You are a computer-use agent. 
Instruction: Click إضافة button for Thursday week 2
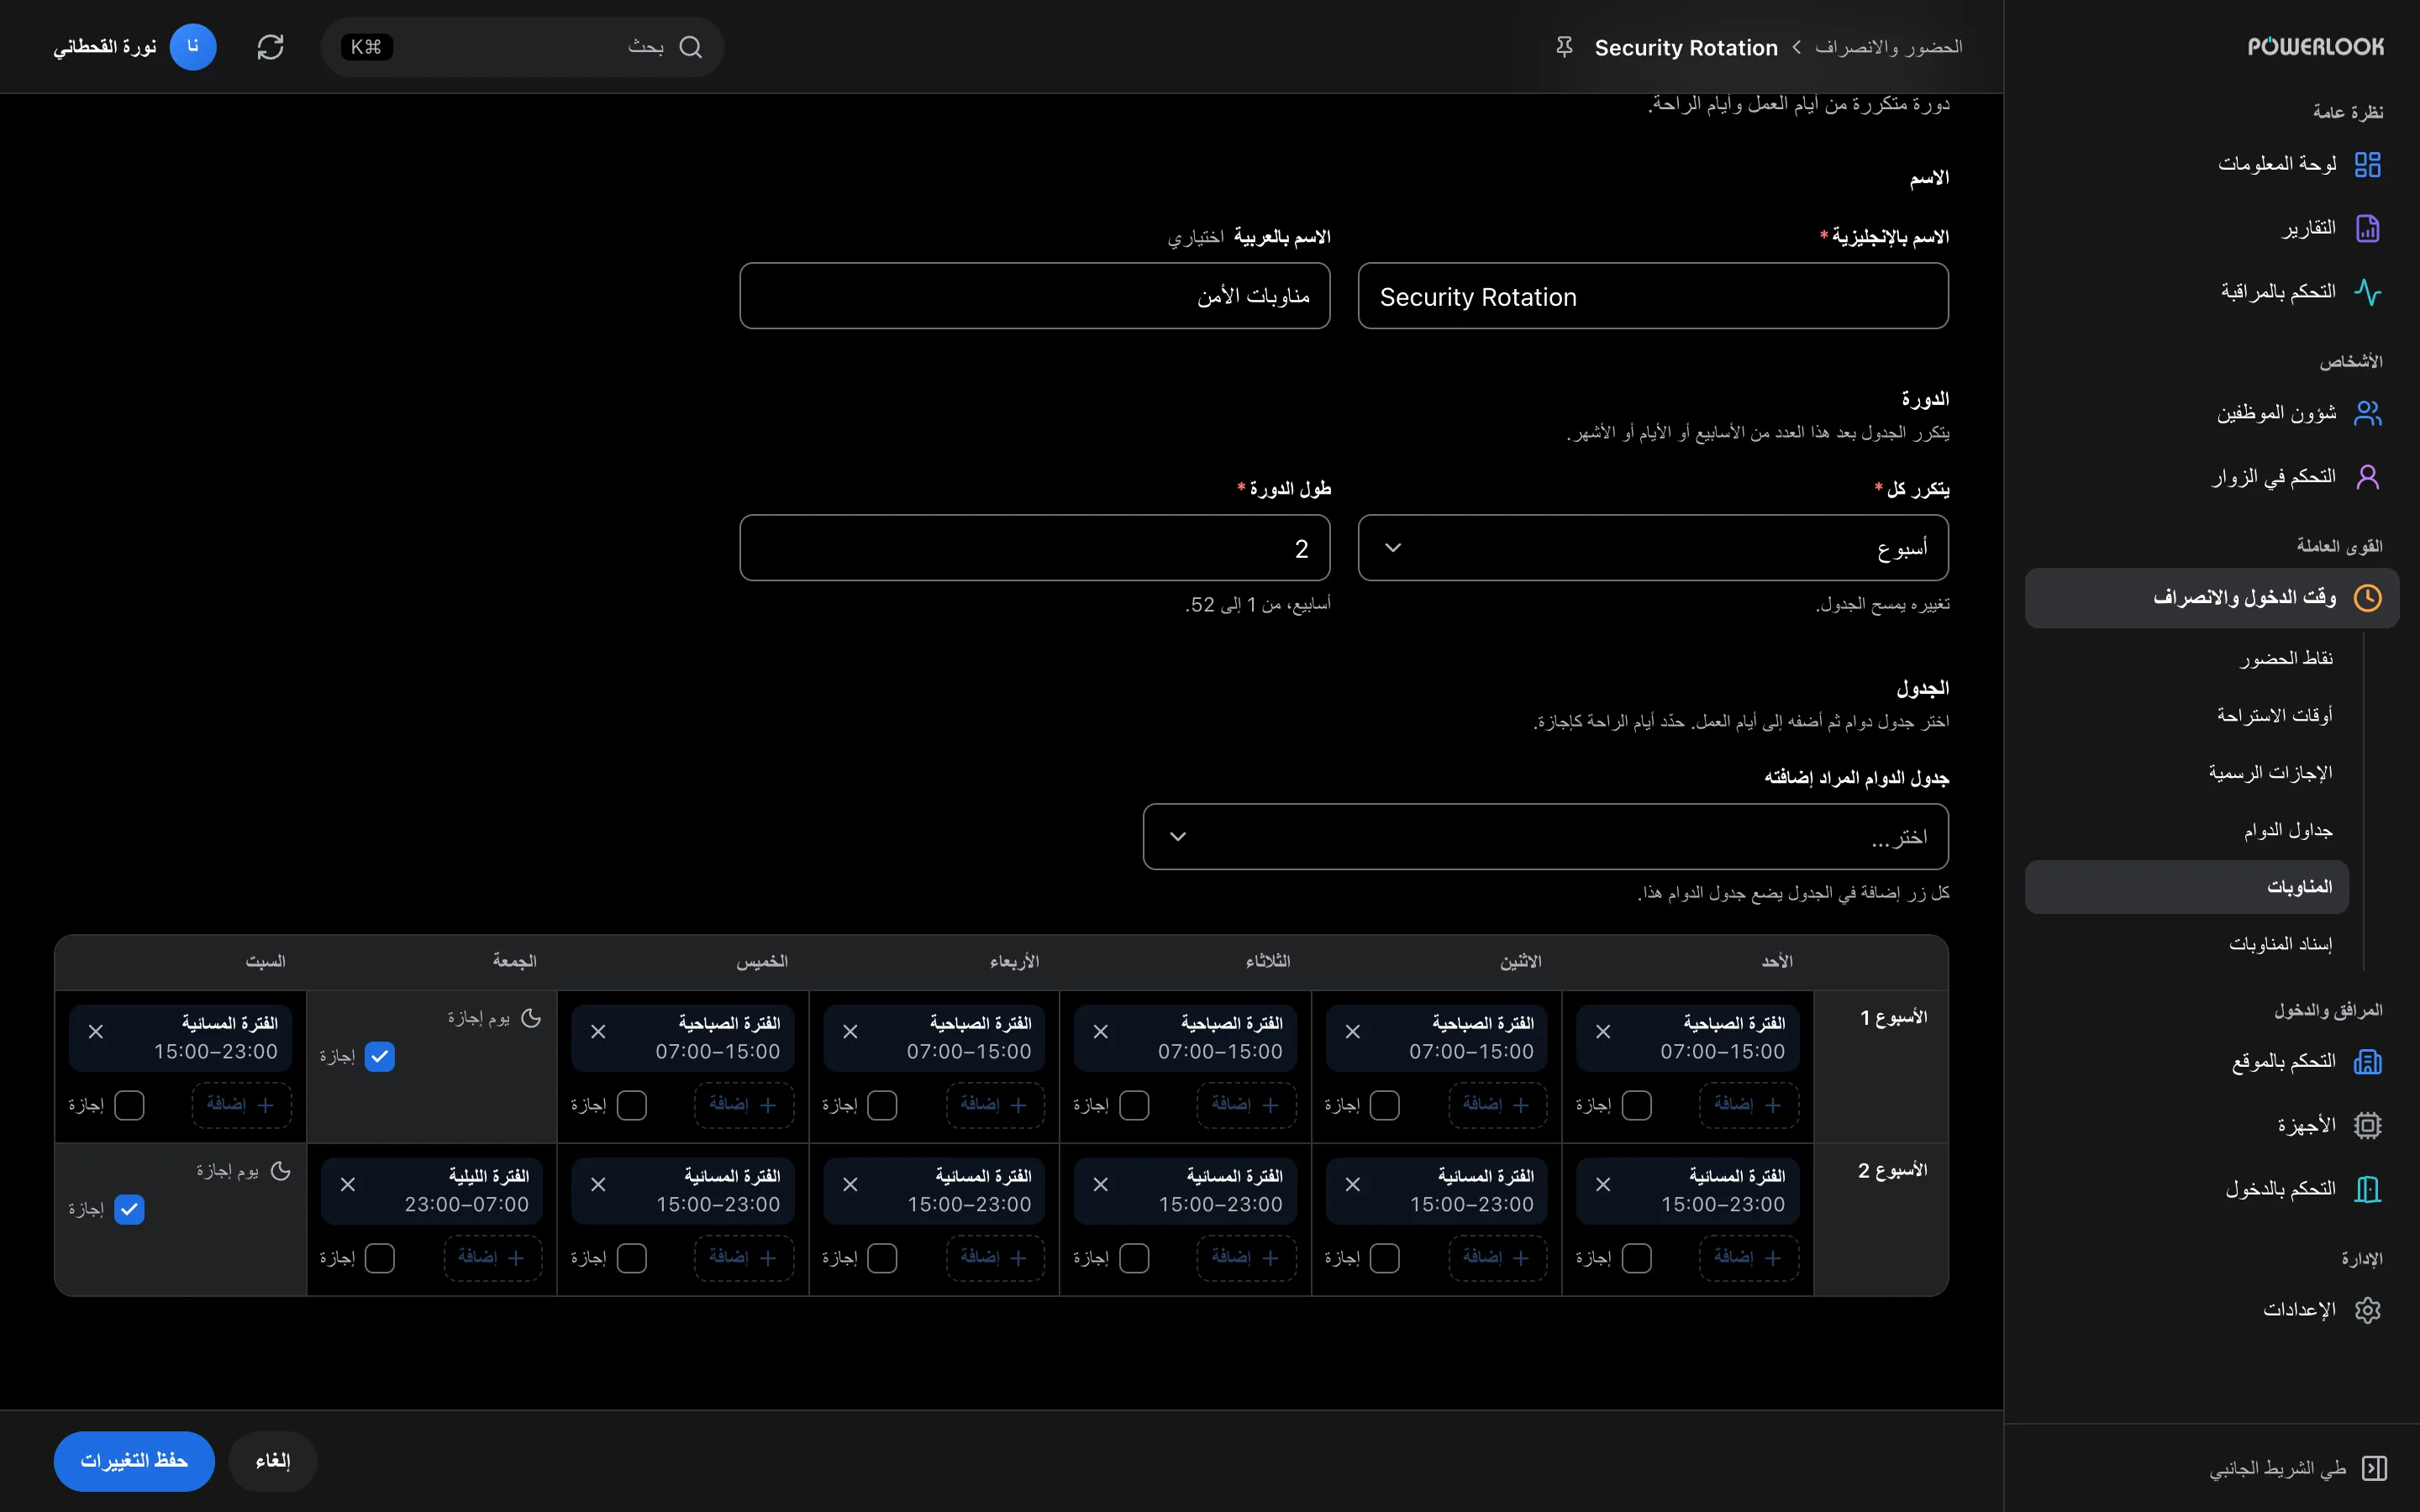pyautogui.click(x=744, y=1258)
